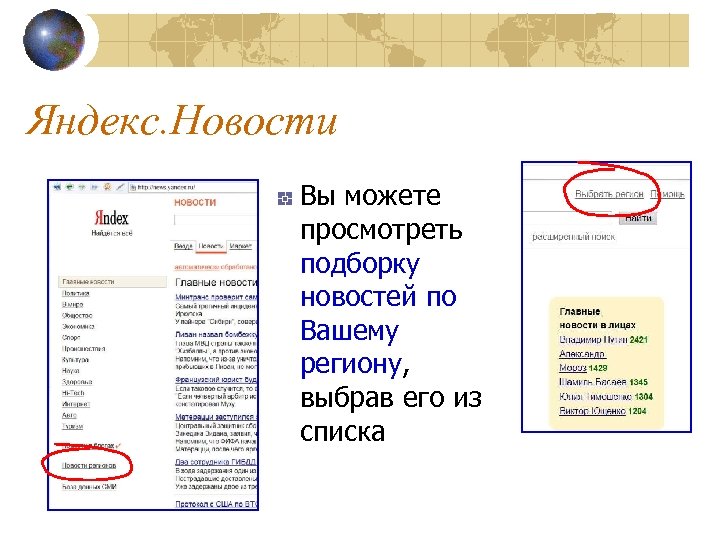This screenshot has width=720, height=540.
Task: Open the Происшествия rubric
Action: [x=84, y=349]
